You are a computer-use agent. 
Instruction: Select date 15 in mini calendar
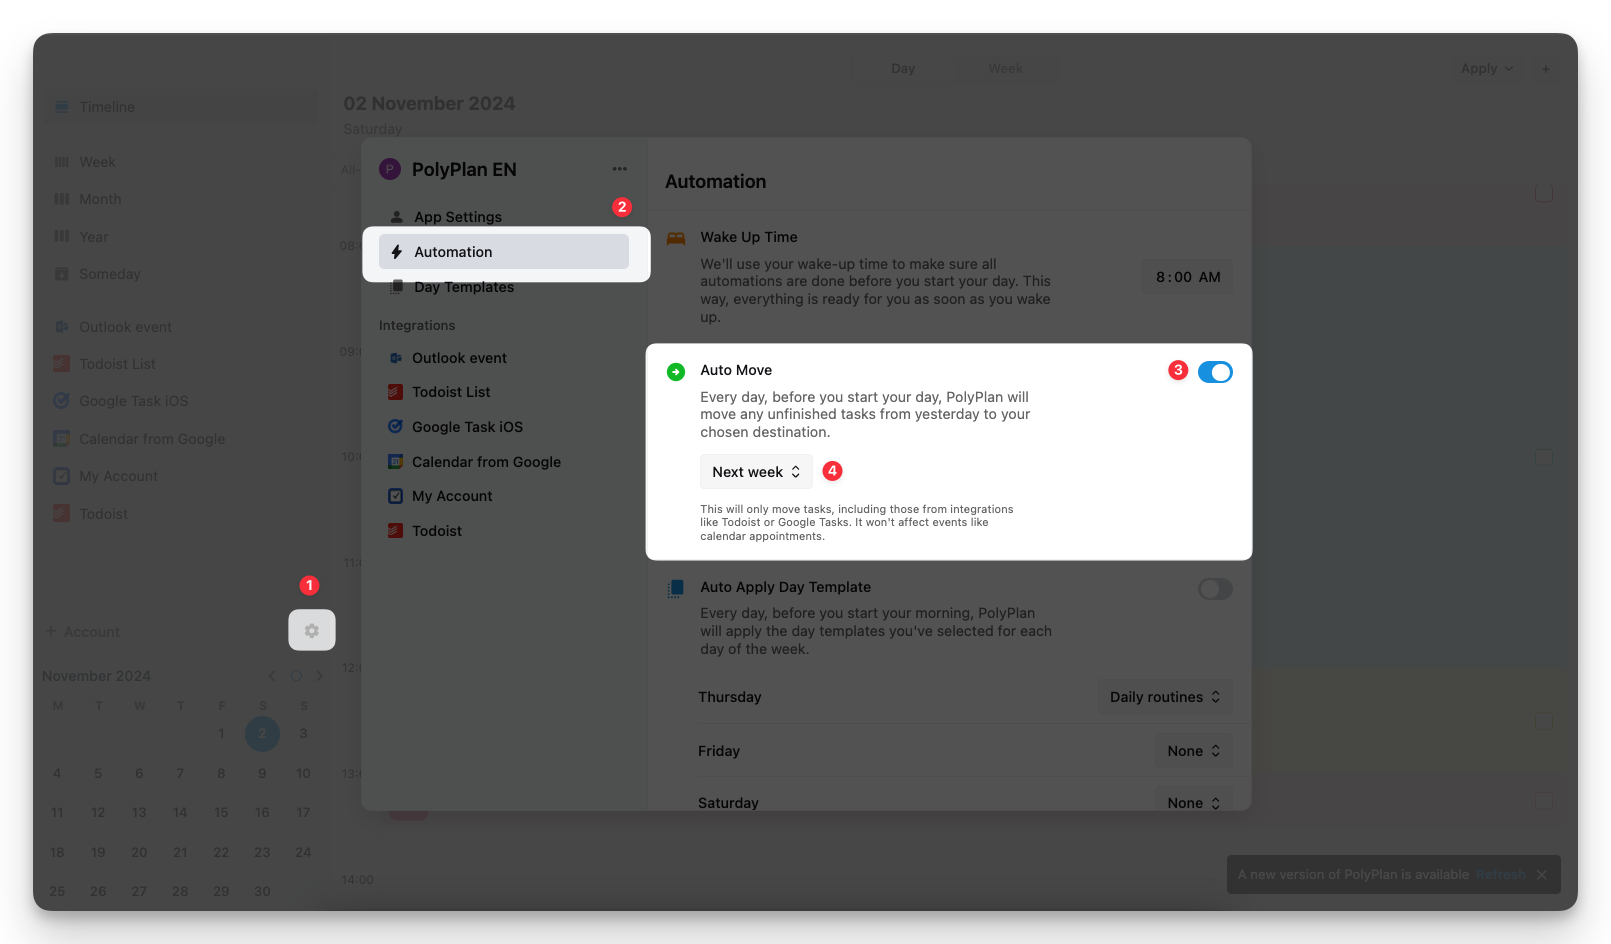click(x=221, y=812)
